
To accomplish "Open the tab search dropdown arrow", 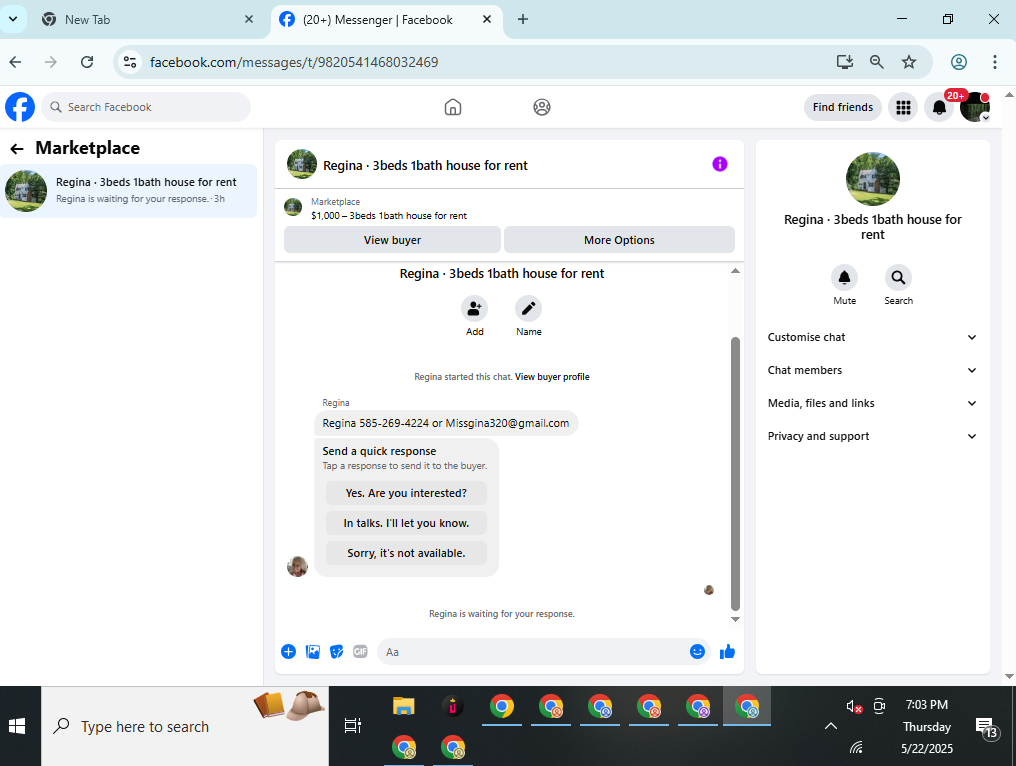I will [x=13, y=19].
